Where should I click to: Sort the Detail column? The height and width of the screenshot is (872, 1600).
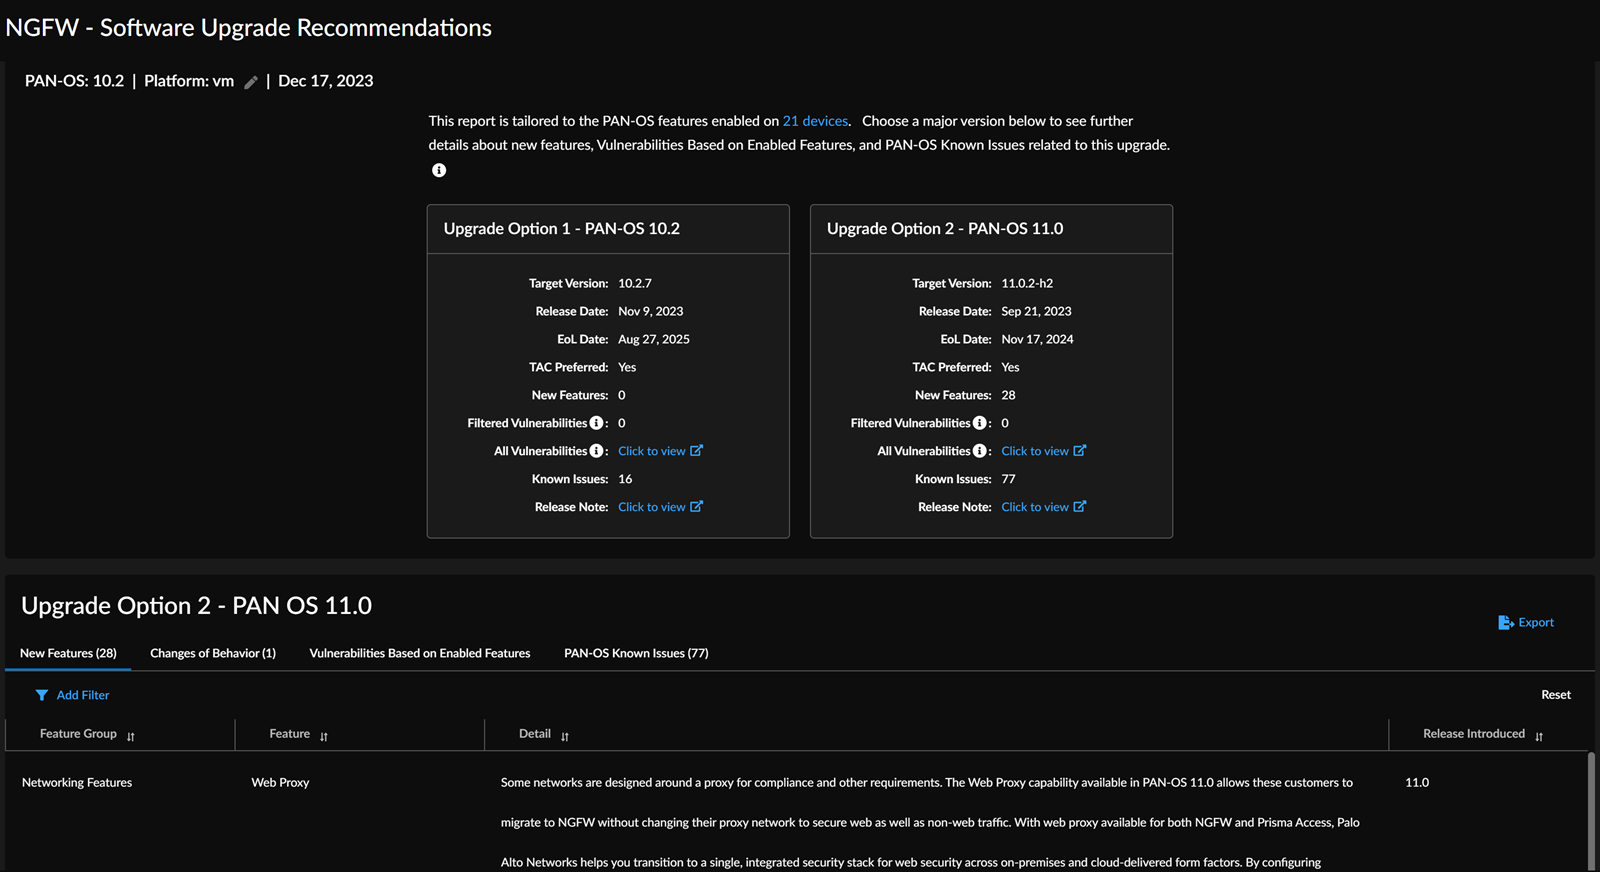point(565,736)
